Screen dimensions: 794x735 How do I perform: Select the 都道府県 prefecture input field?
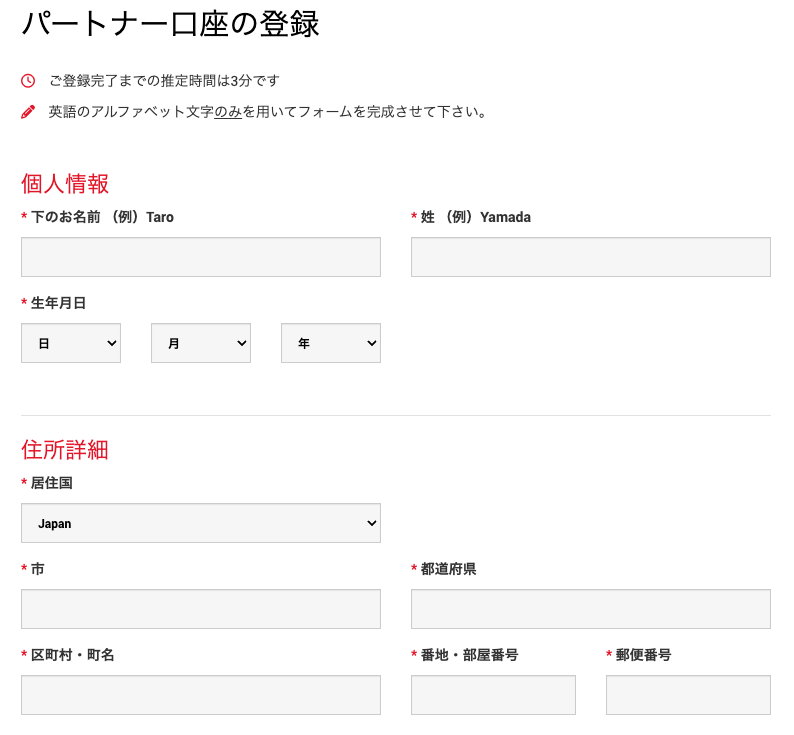[x=590, y=609]
